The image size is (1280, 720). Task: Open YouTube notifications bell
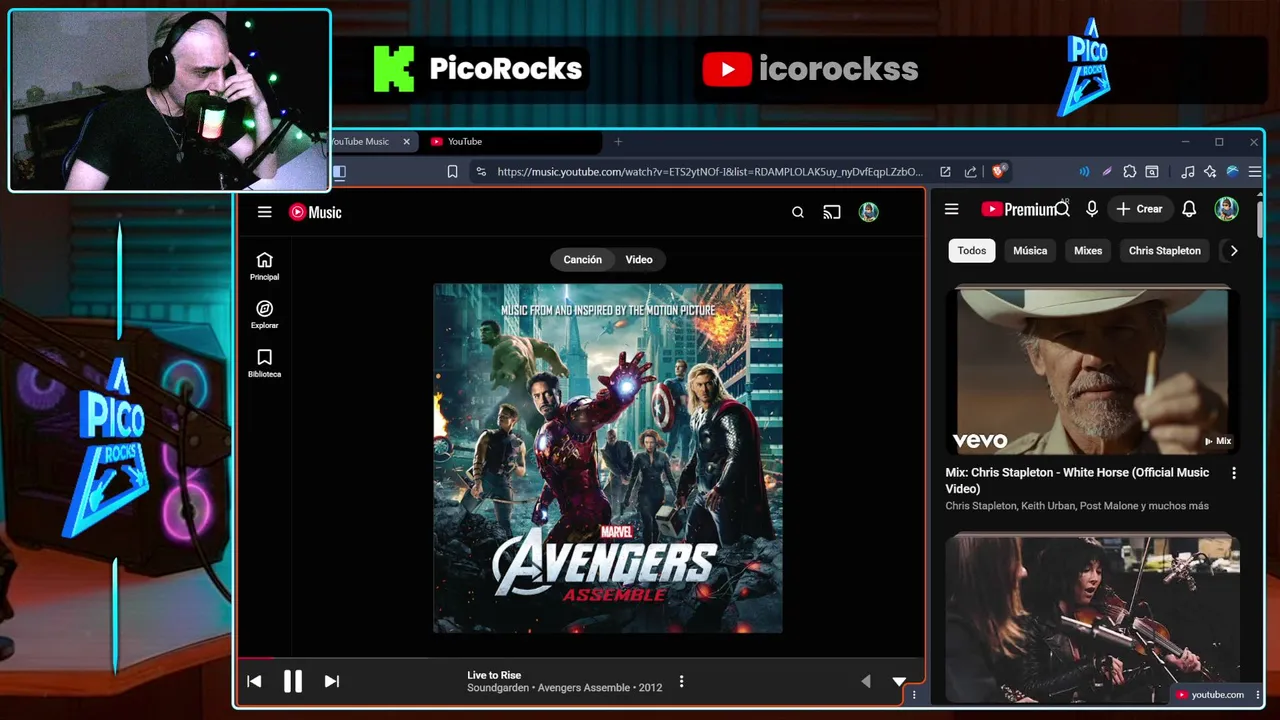click(x=1189, y=209)
